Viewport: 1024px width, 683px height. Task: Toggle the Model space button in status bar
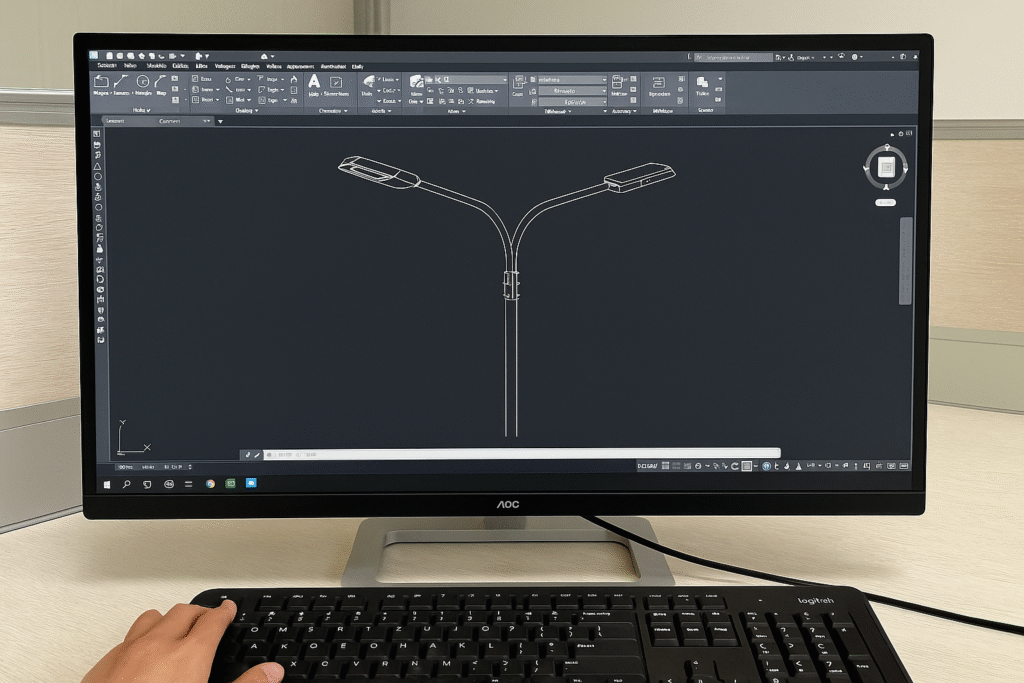click(648, 466)
